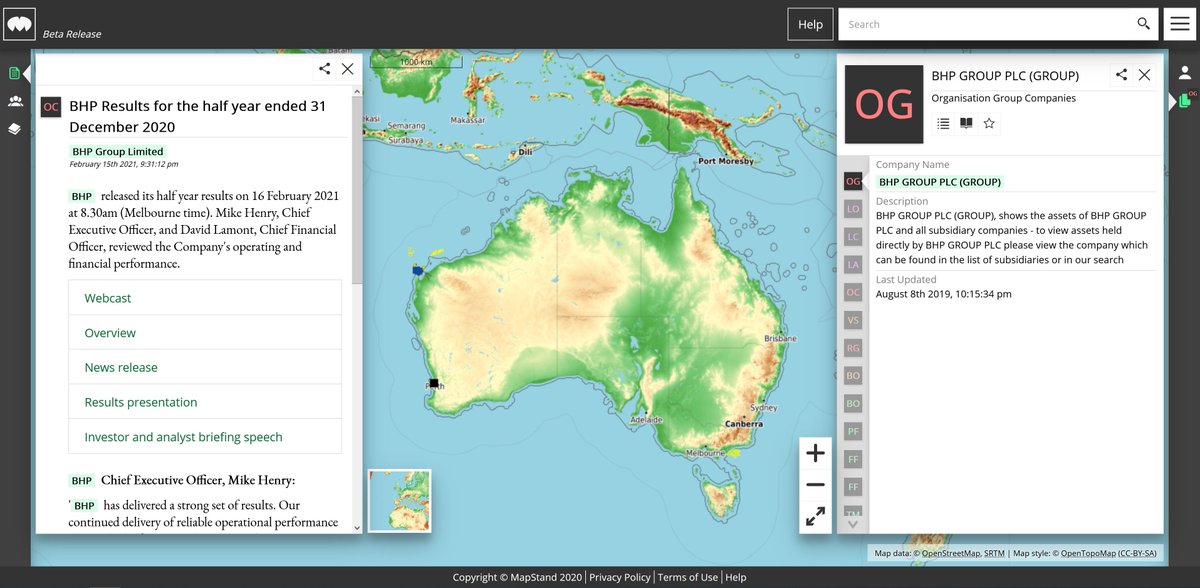Click the BHP Group Limited tag
The image size is (1200, 588).
(118, 152)
